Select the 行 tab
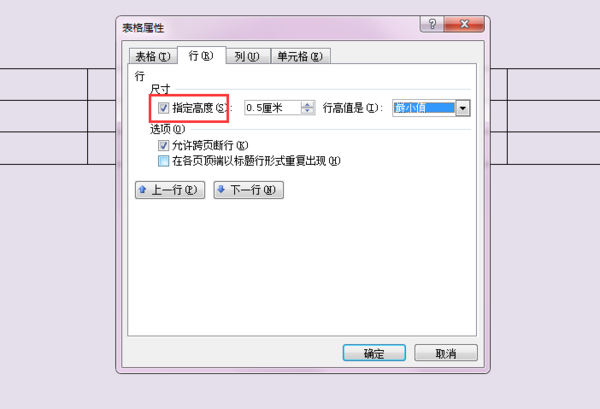This screenshot has width=600, height=409. click(x=201, y=55)
